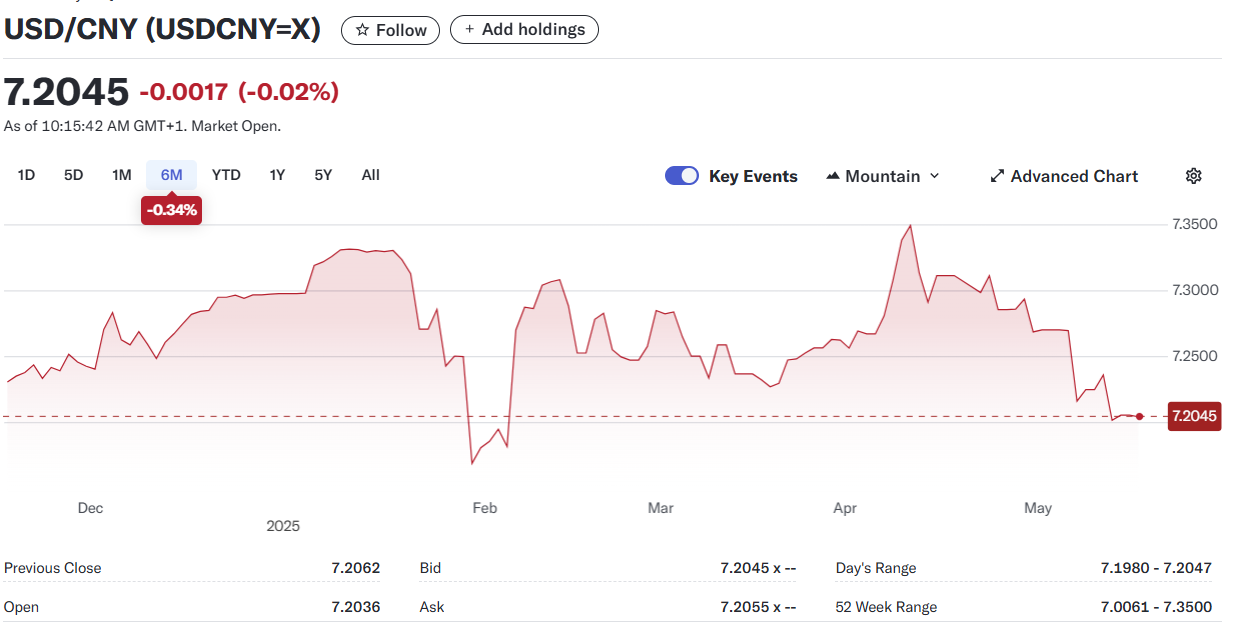Switch to the 5D time range
Image resolution: width=1235 pixels, height=636 pixels.
pyautogui.click(x=73, y=175)
